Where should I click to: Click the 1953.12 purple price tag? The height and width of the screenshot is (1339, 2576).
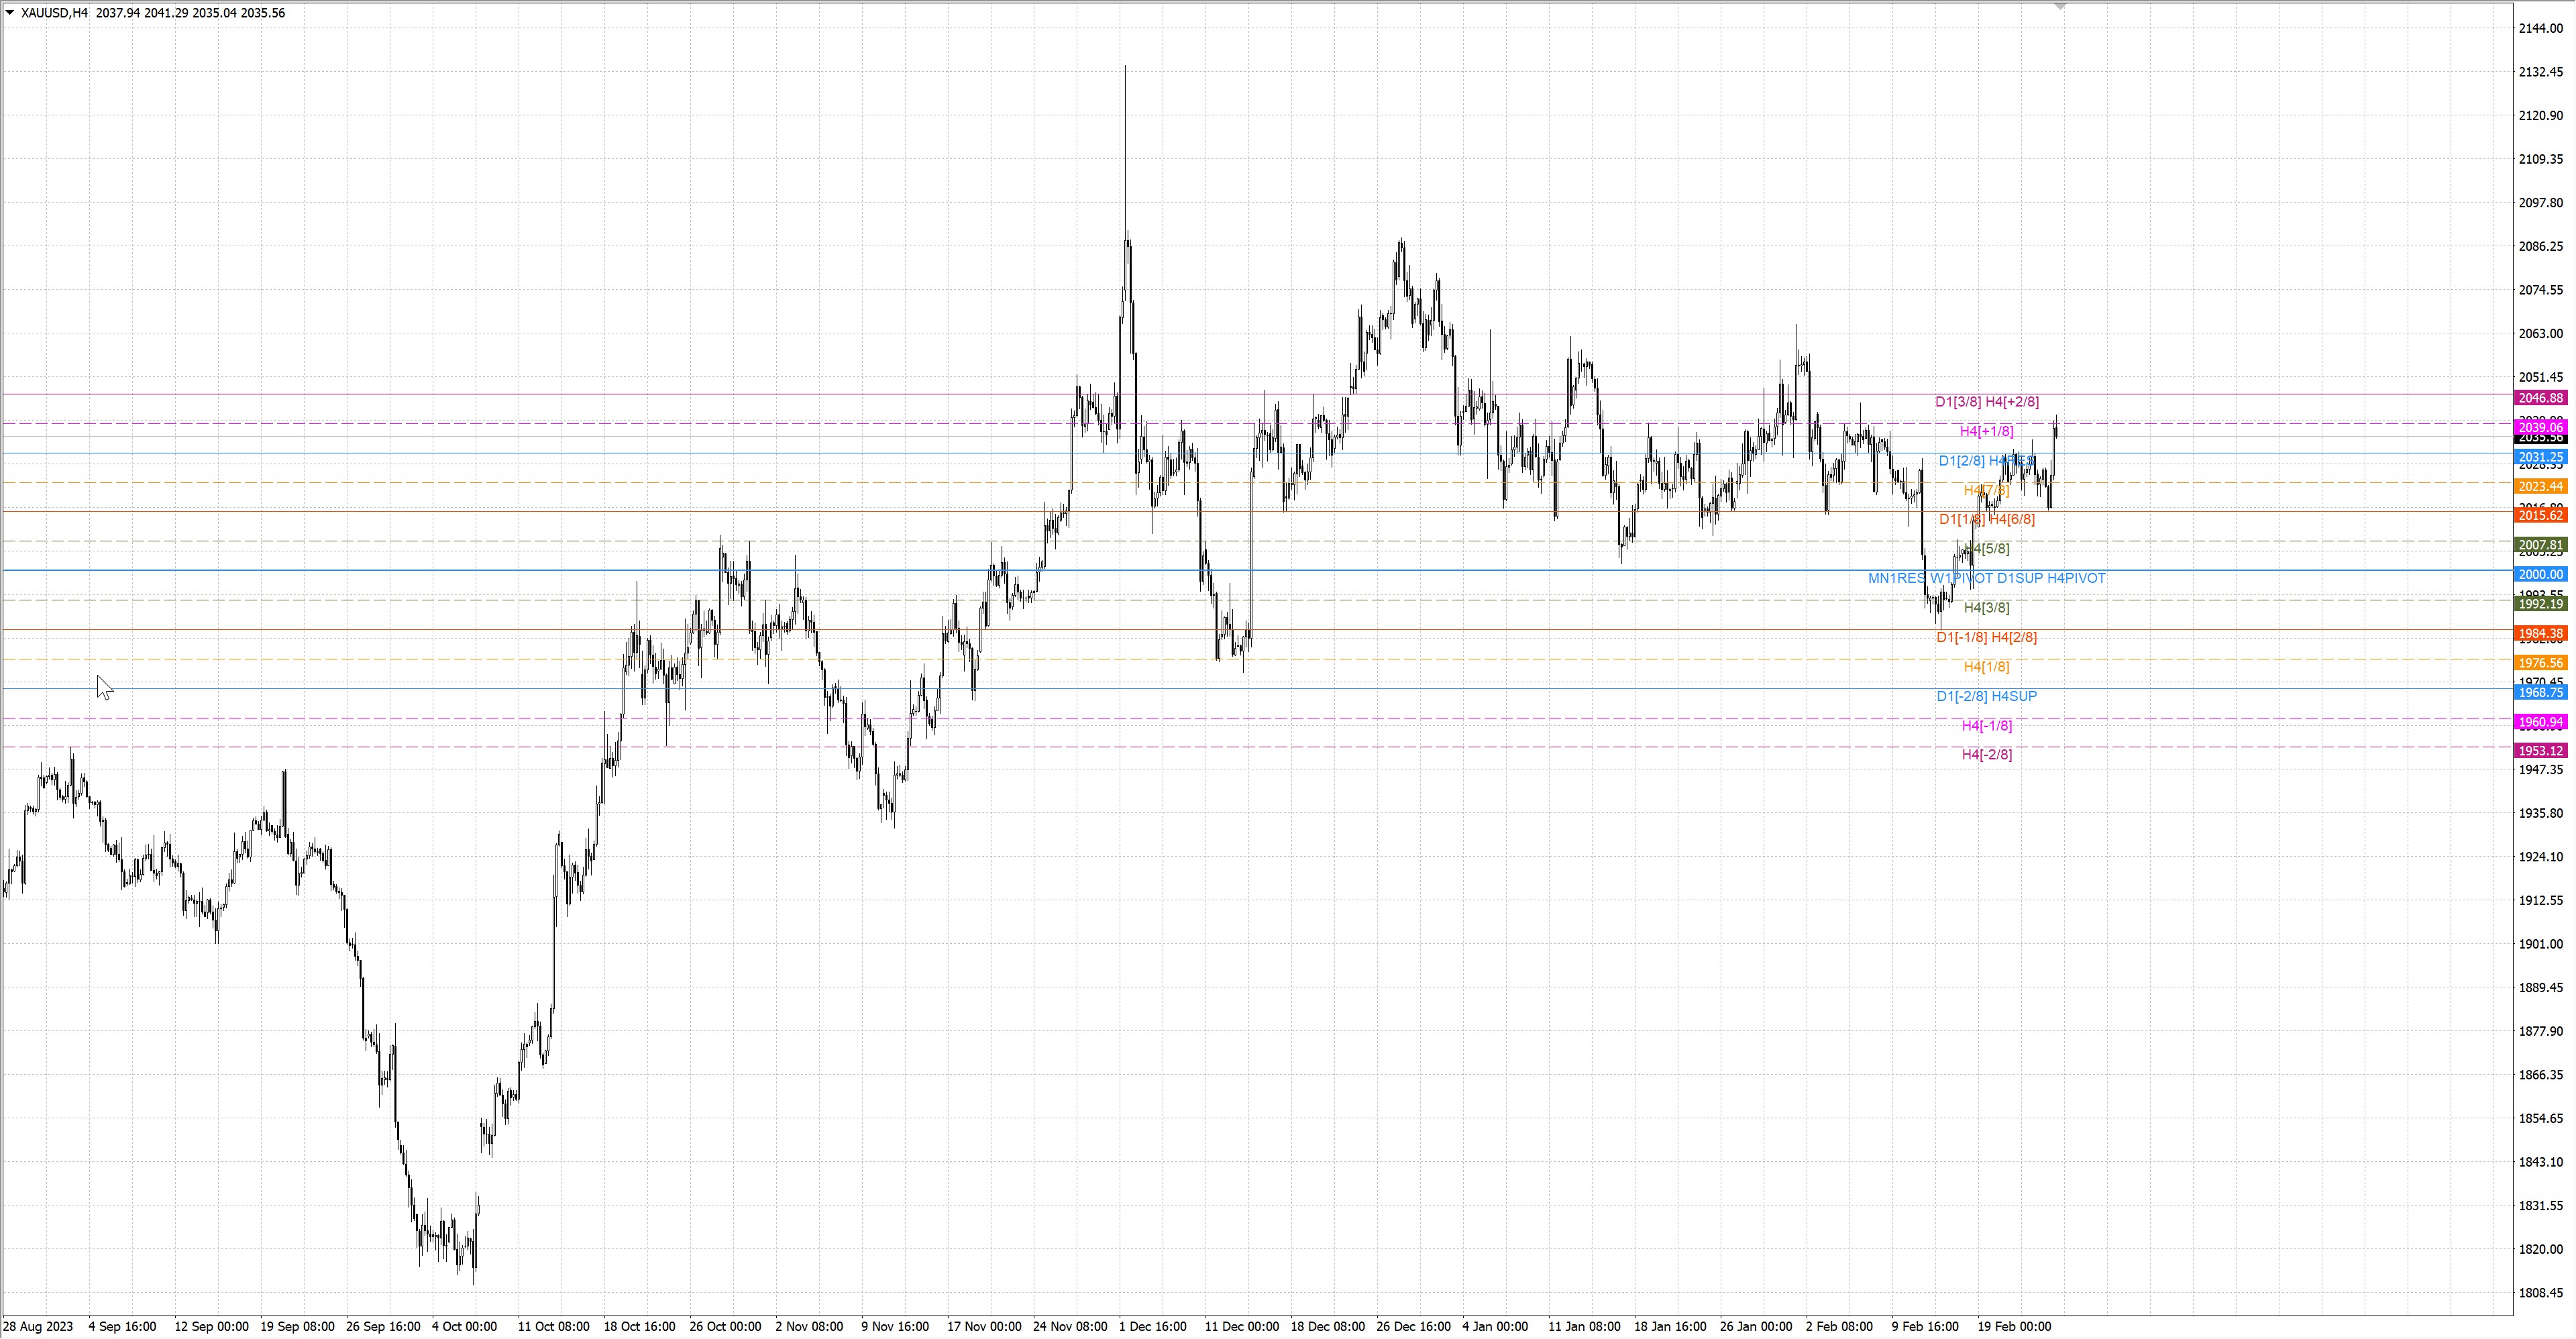pyautogui.click(x=2540, y=751)
